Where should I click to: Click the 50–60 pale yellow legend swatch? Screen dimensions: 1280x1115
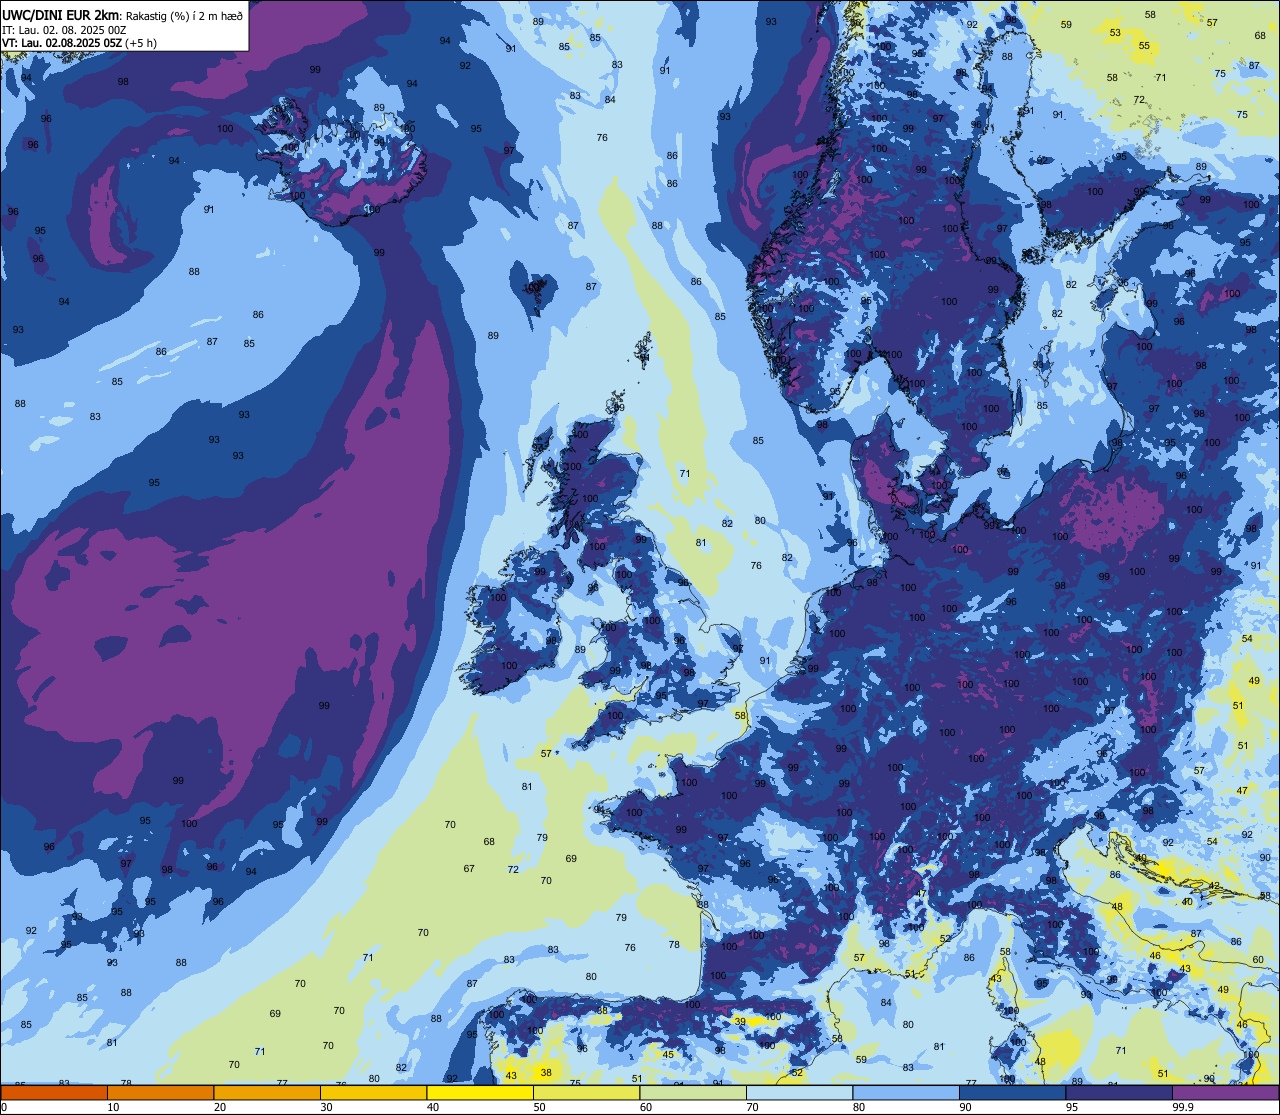[x=586, y=1092]
